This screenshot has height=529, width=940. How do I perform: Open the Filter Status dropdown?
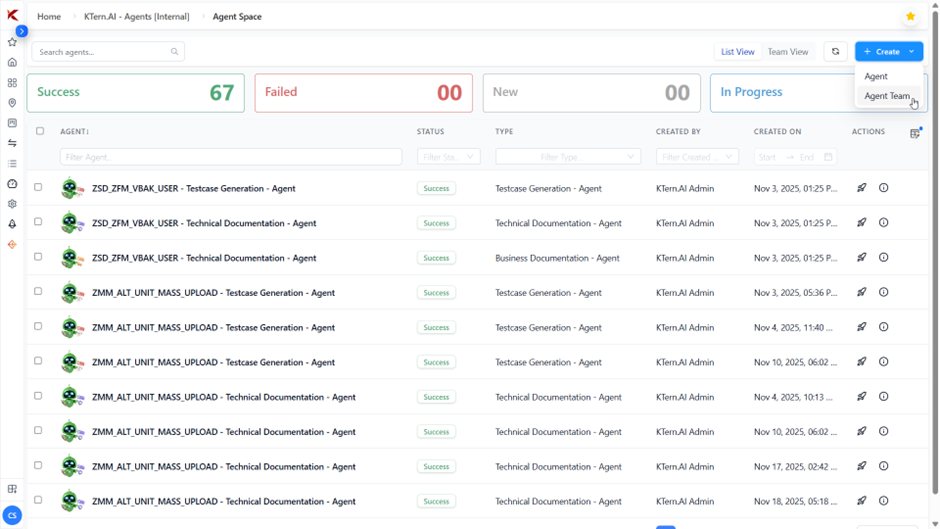pyautogui.click(x=448, y=157)
